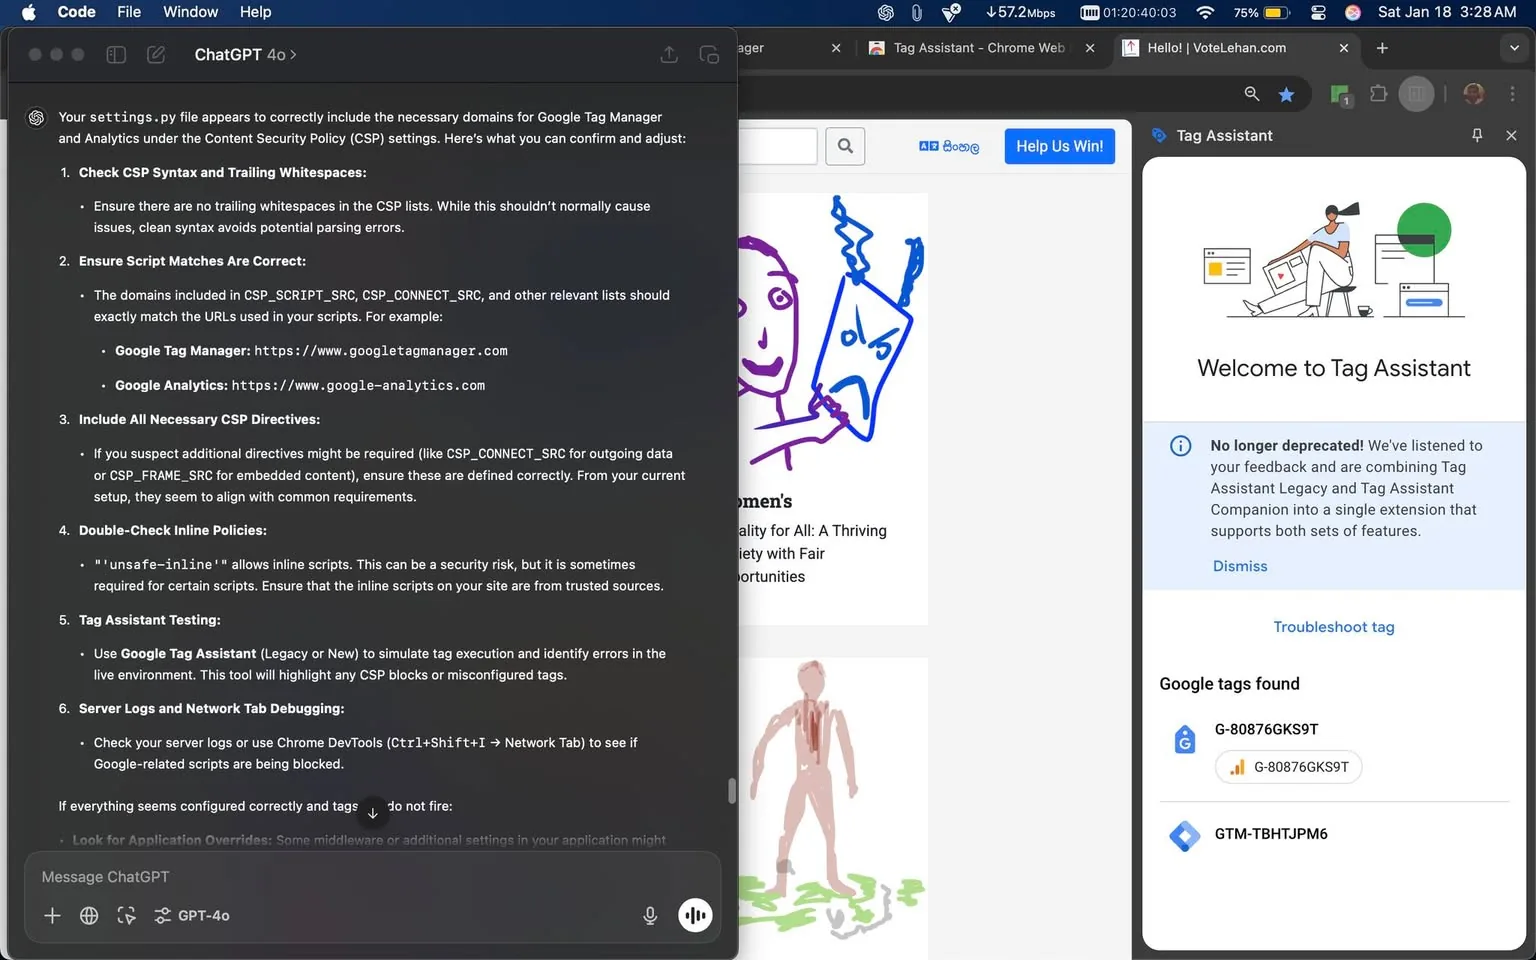Open voice mode from the composer
The height and width of the screenshot is (960, 1536).
(695, 915)
